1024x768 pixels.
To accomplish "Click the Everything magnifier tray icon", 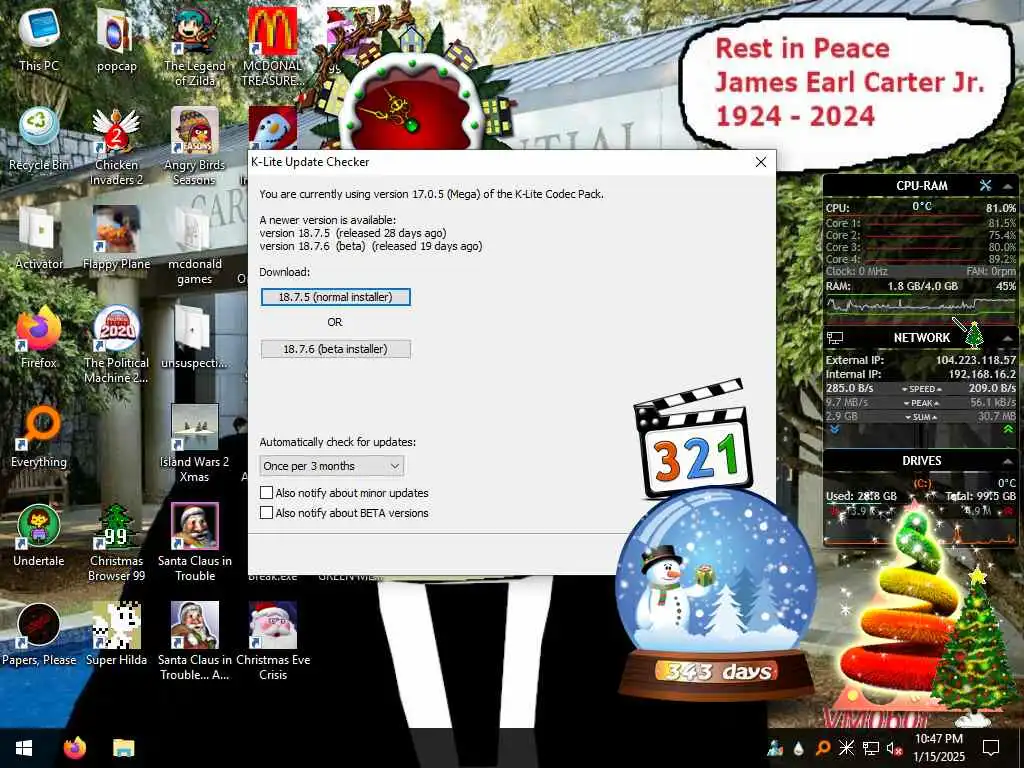I will coord(823,748).
